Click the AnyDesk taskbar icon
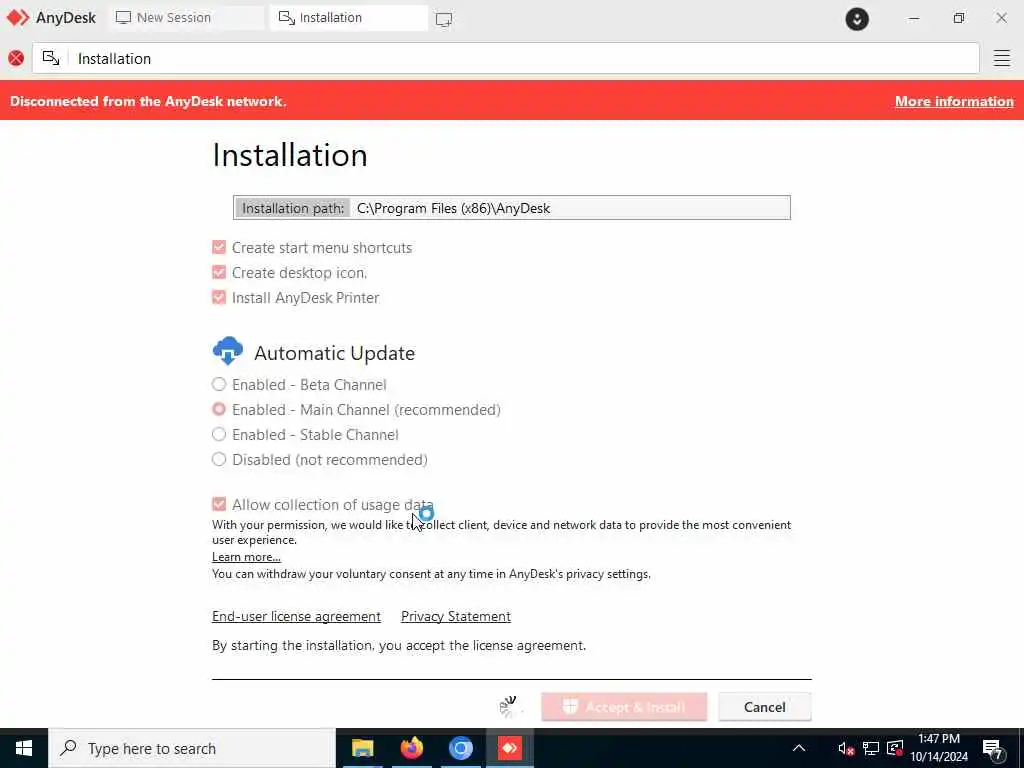This screenshot has height=768, width=1024. pos(510,748)
